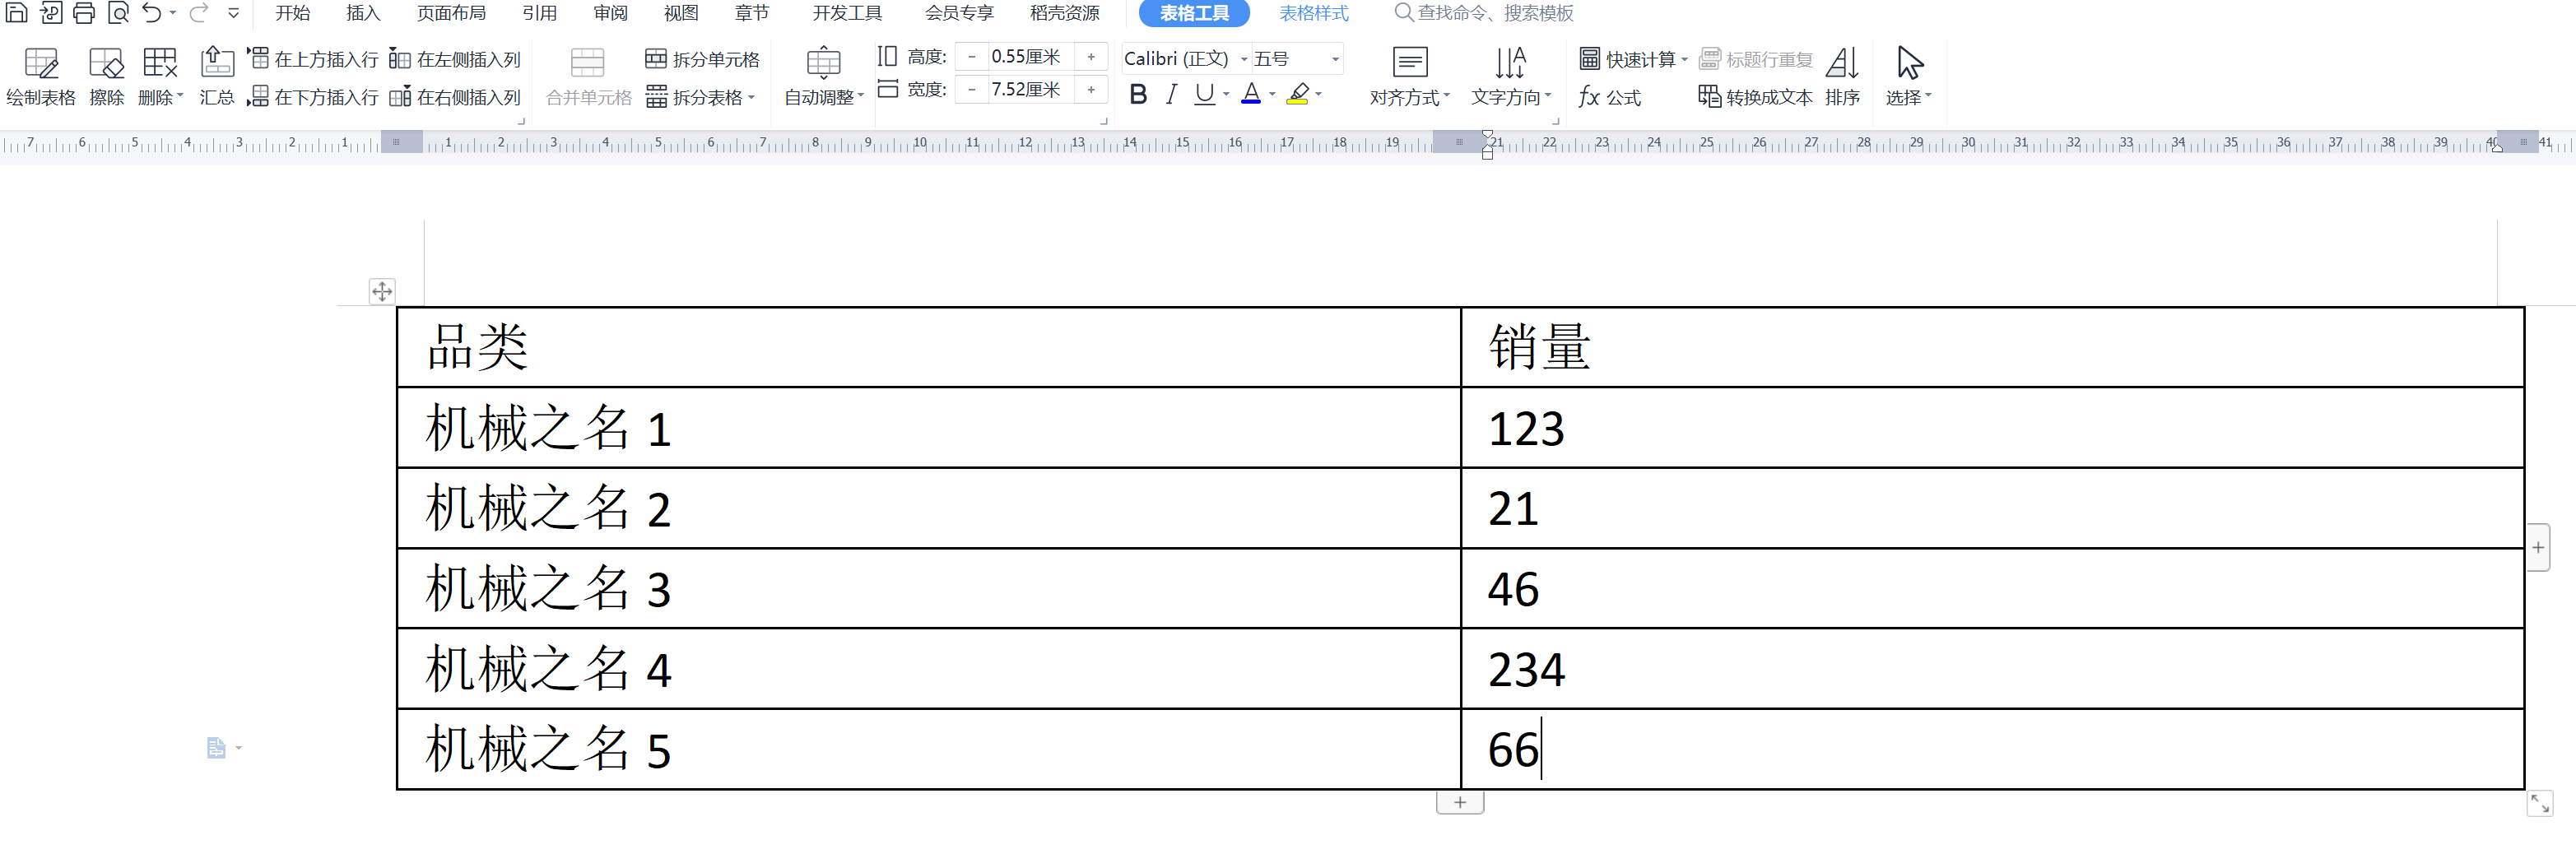This screenshot has width=2576, height=863.
Task: Insert column to the right (在右侧插入列)
Action: pyautogui.click(x=455, y=97)
